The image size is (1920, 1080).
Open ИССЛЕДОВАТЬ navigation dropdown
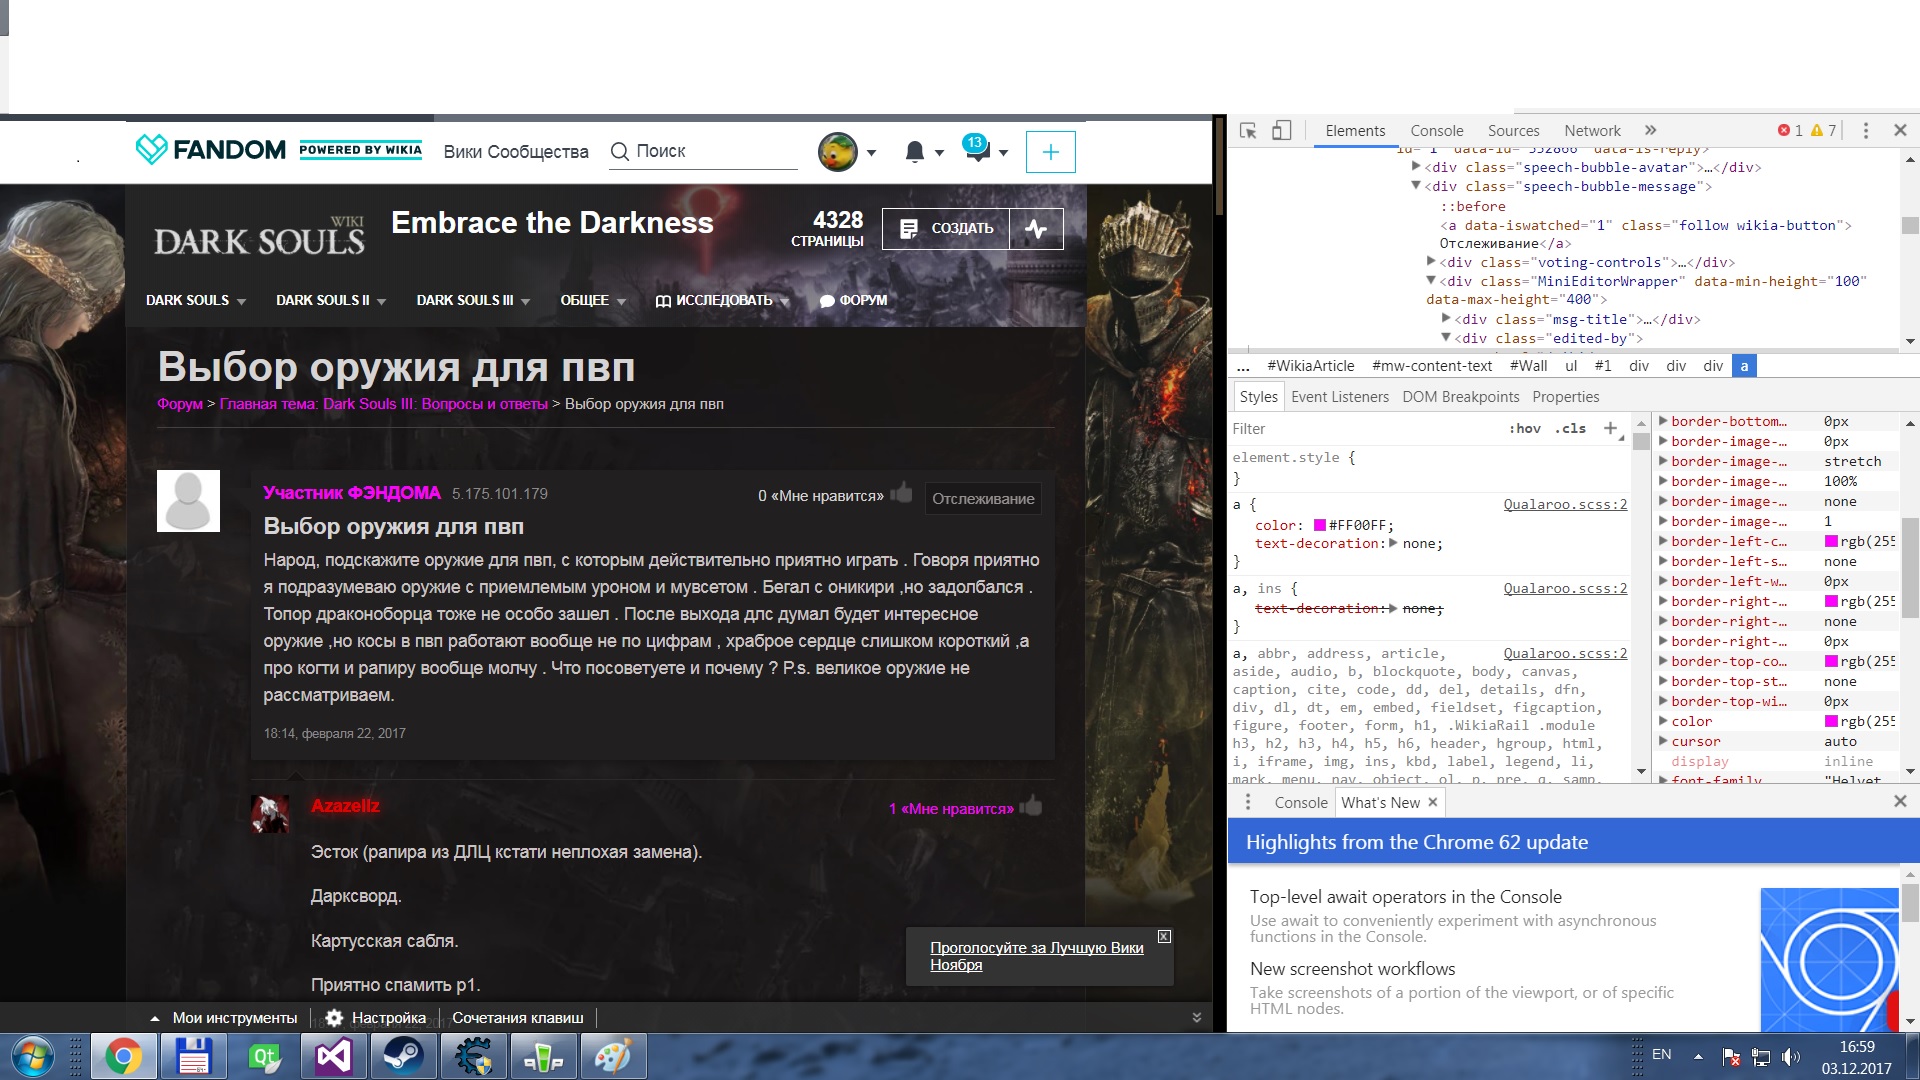(723, 300)
